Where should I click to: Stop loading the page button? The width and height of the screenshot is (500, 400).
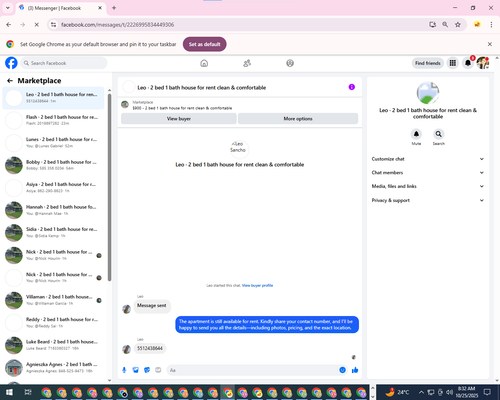pyautogui.click(x=37, y=25)
